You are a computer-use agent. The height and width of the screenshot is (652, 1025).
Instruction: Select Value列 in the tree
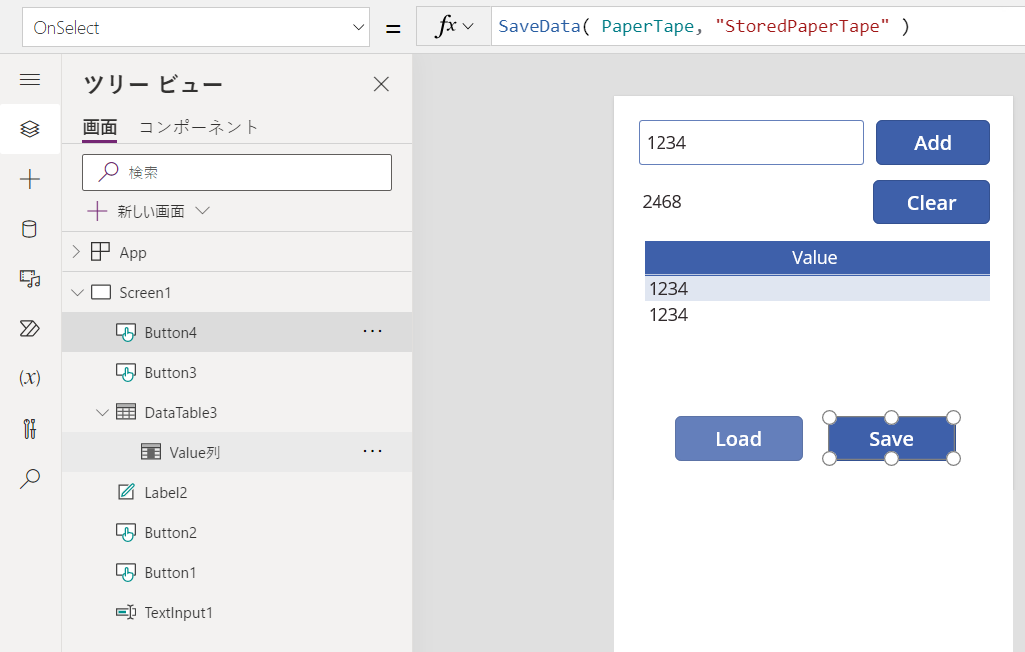point(195,453)
